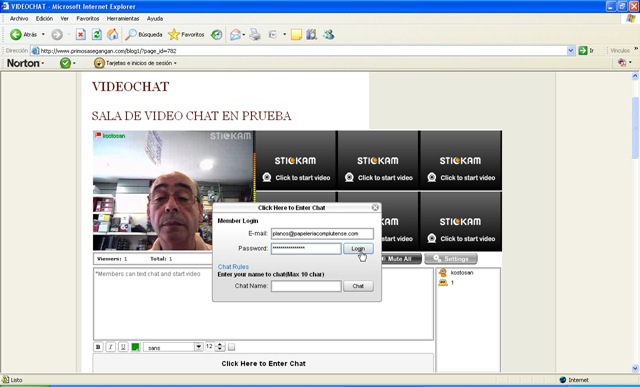
Task: Click the mail envelope toolbar icon
Action: tap(235, 35)
